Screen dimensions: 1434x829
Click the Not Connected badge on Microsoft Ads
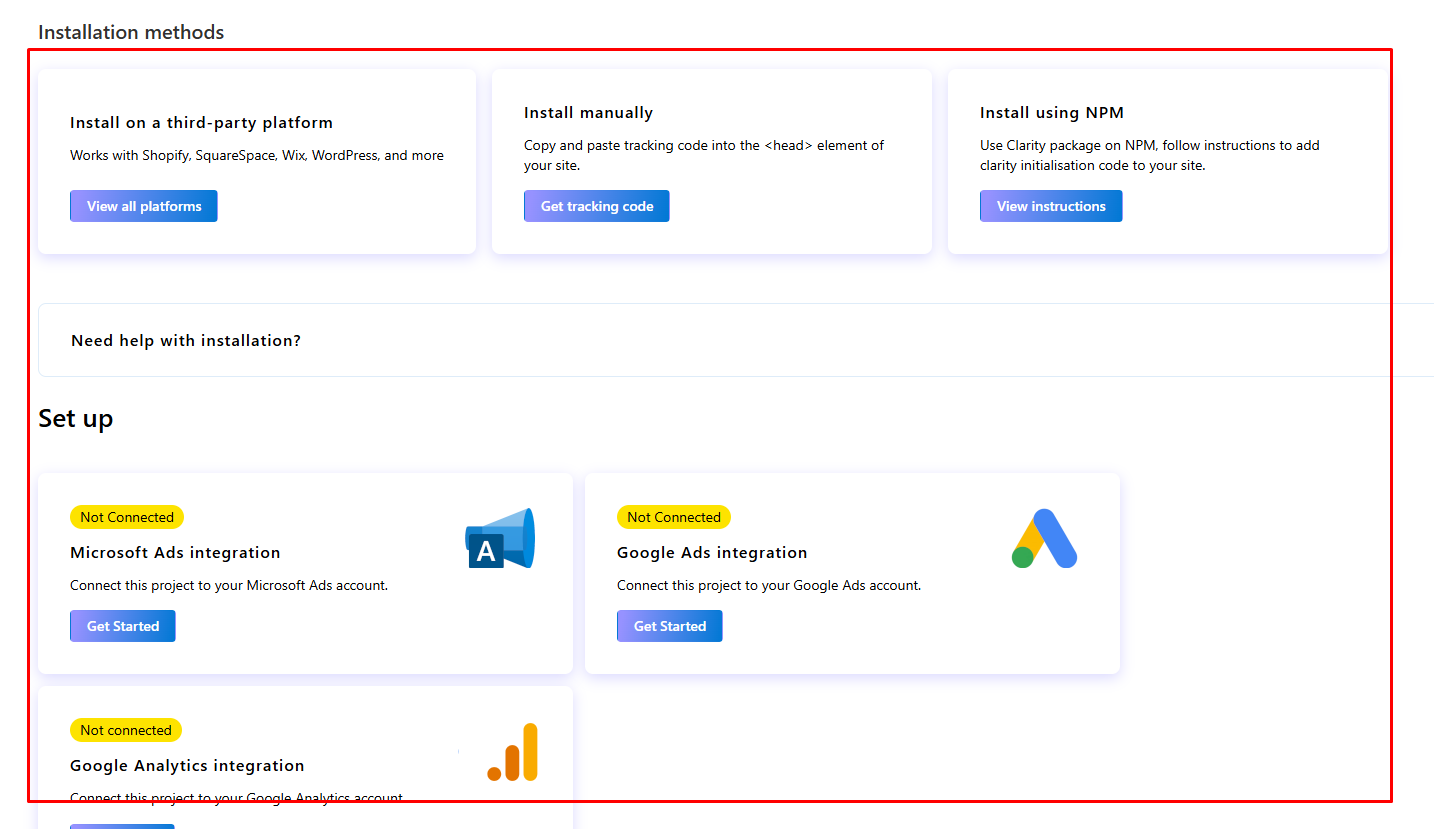127,517
